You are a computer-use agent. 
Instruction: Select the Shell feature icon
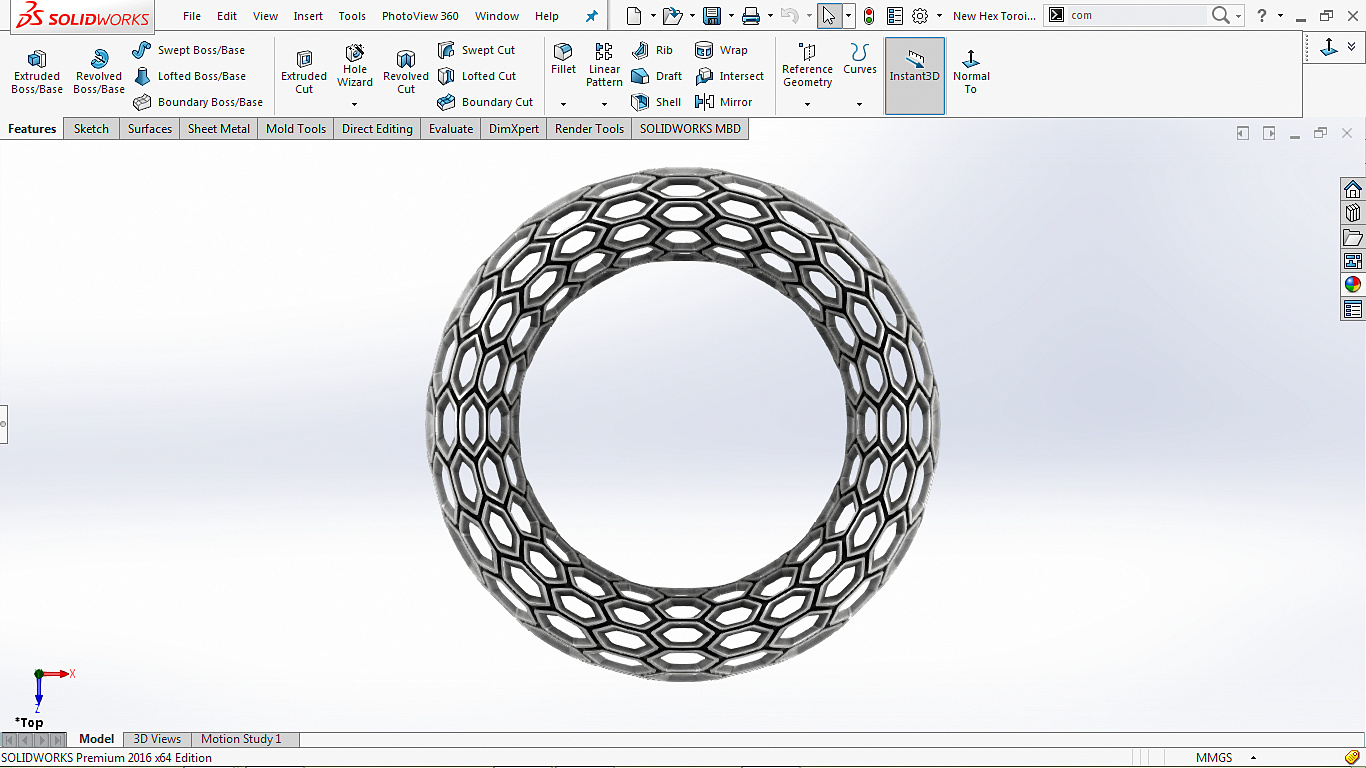(x=641, y=102)
